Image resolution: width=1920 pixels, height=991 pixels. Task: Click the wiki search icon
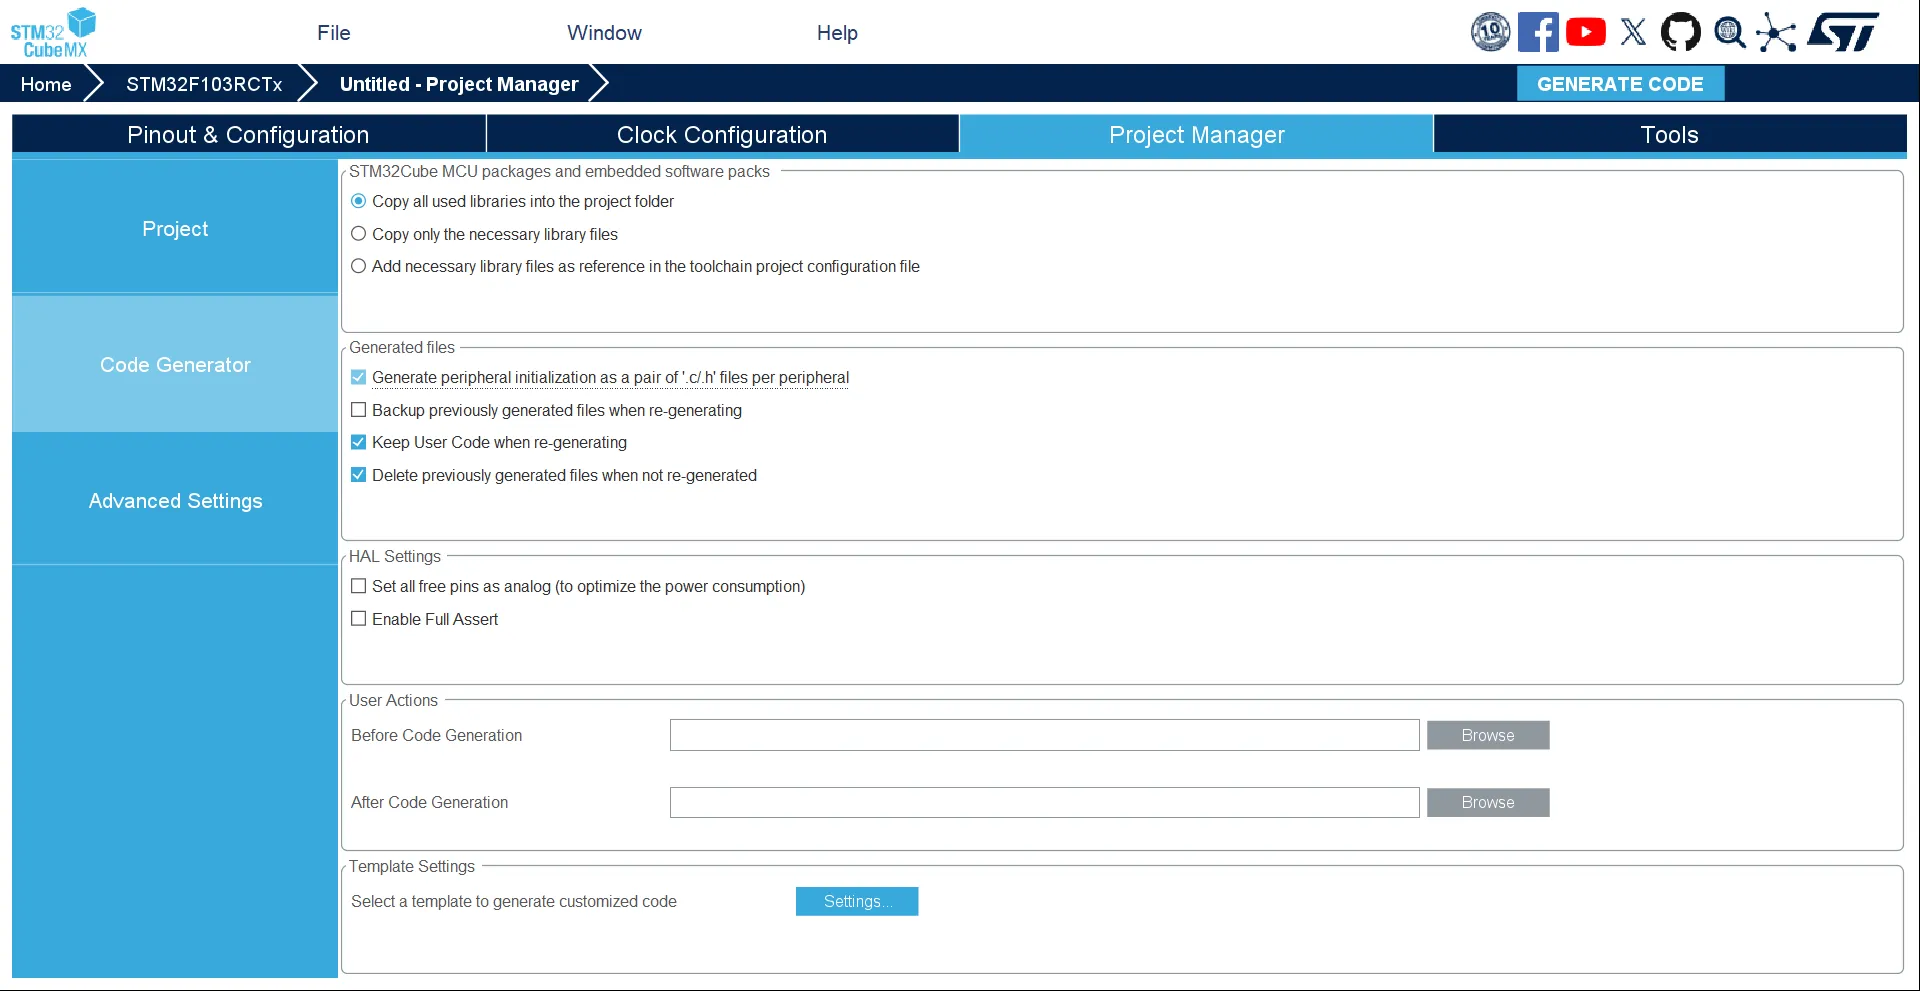(1729, 31)
